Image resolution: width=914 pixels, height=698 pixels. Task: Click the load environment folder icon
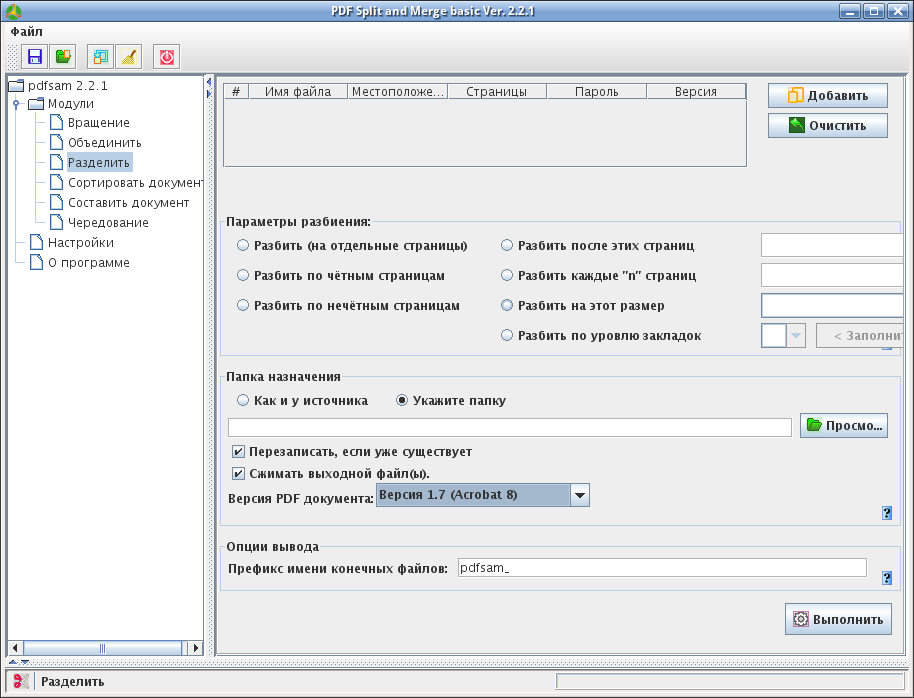pos(63,57)
